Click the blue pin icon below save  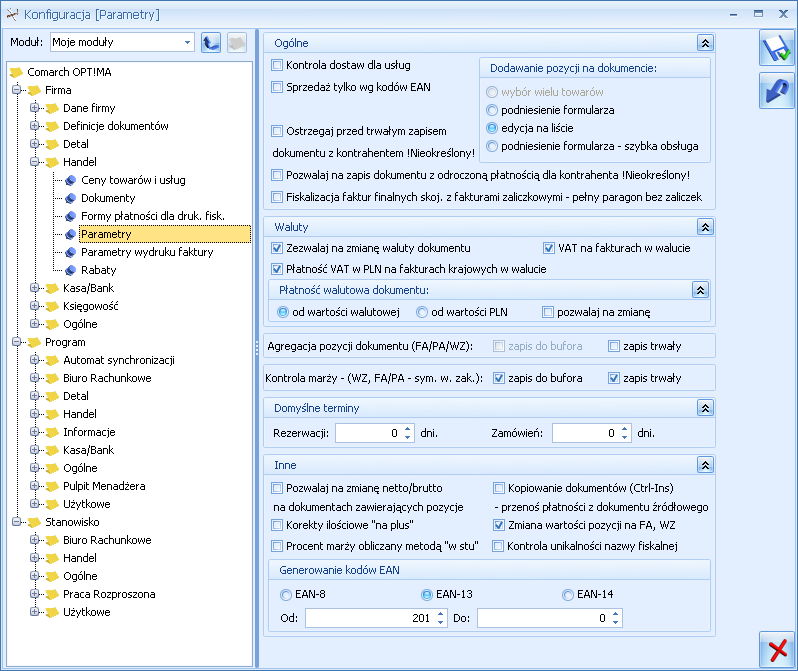click(x=777, y=91)
